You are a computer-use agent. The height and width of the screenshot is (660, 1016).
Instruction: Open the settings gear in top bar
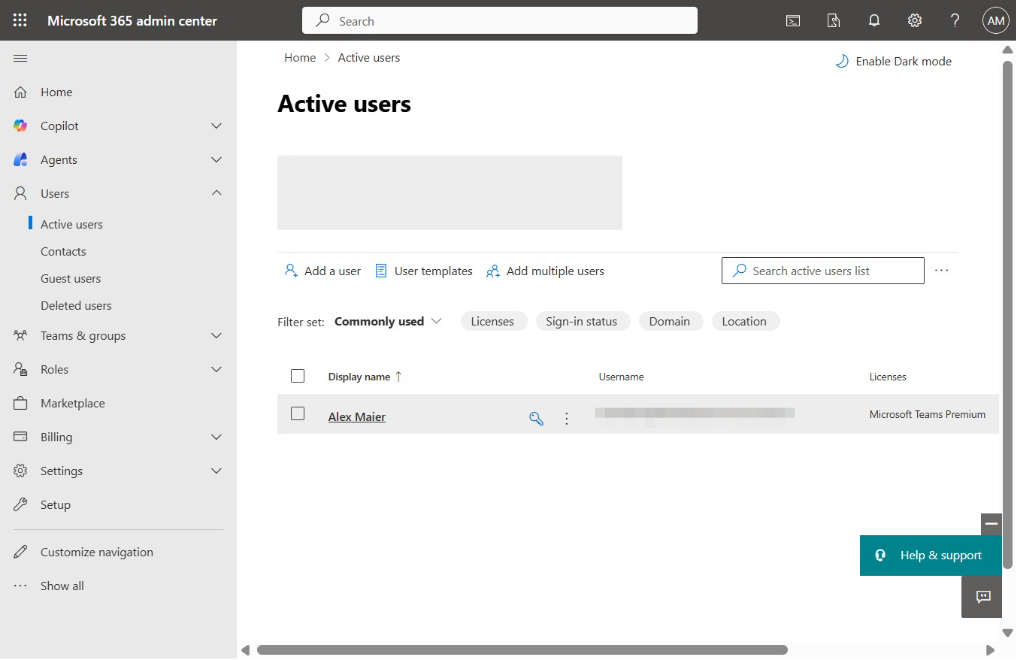coord(914,21)
